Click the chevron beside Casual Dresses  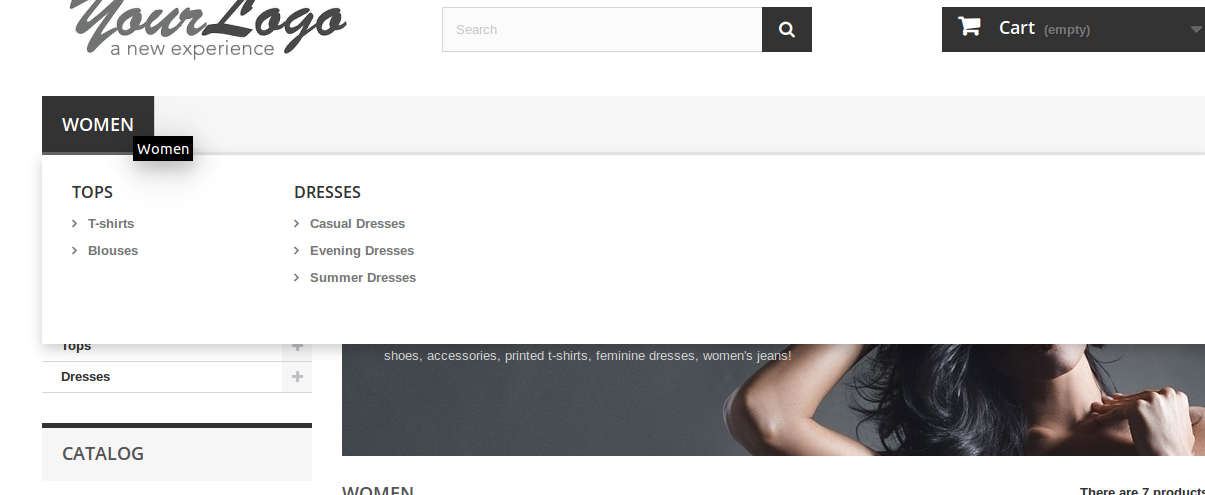pos(297,224)
